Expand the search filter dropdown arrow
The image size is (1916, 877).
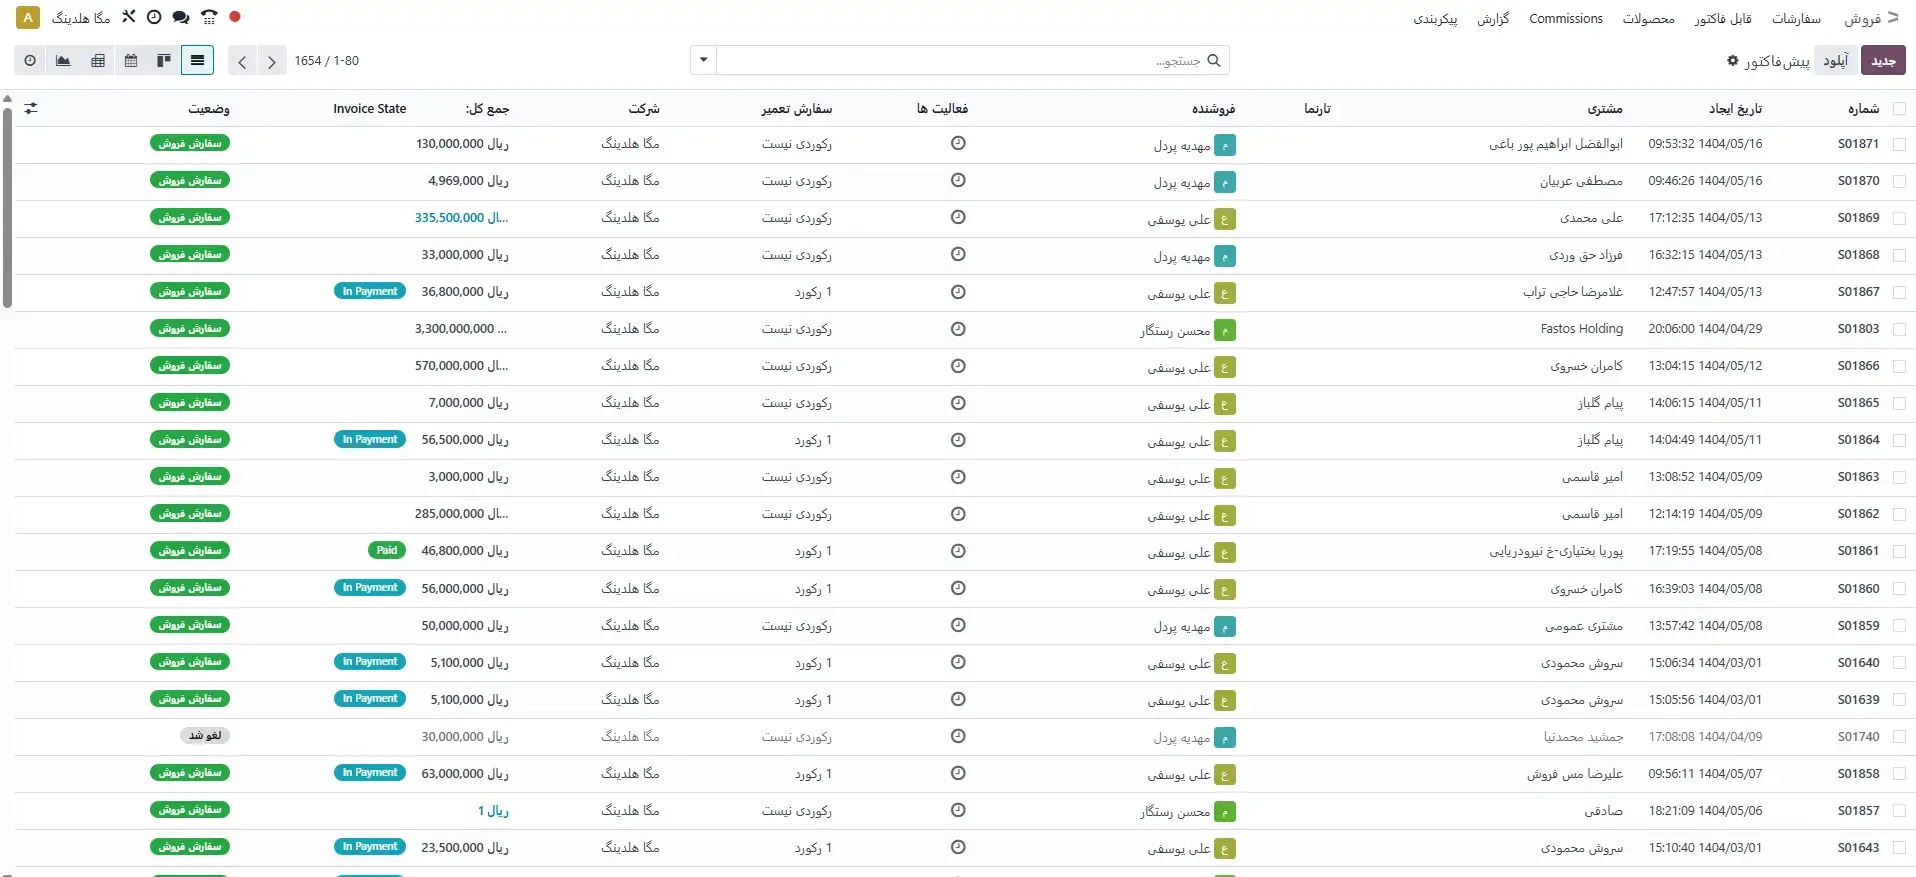click(703, 61)
